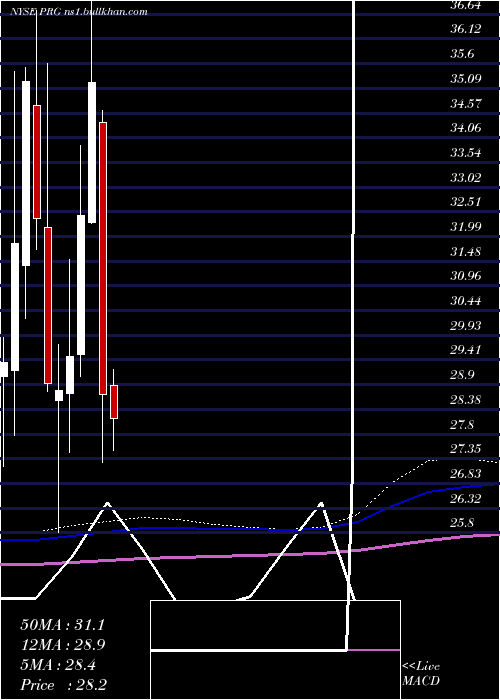Click the 35.09 price axis label

tap(466, 79)
